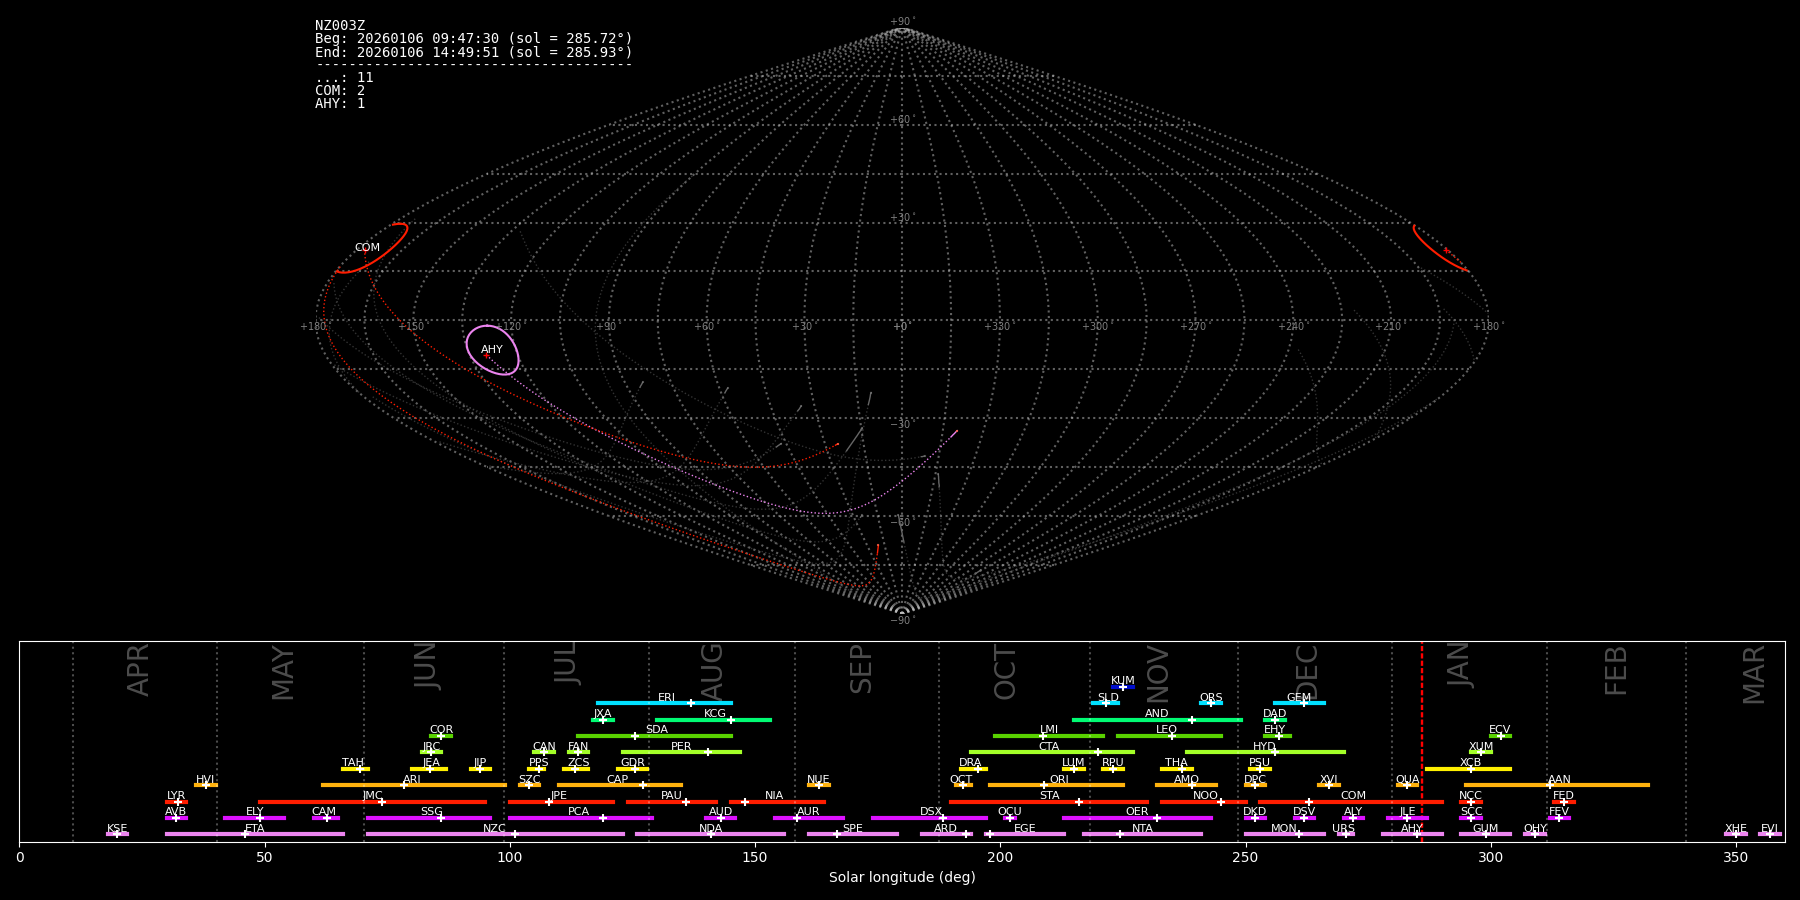Click the COM radiant label on the sky map
1800x900 pixels.
pos(367,248)
